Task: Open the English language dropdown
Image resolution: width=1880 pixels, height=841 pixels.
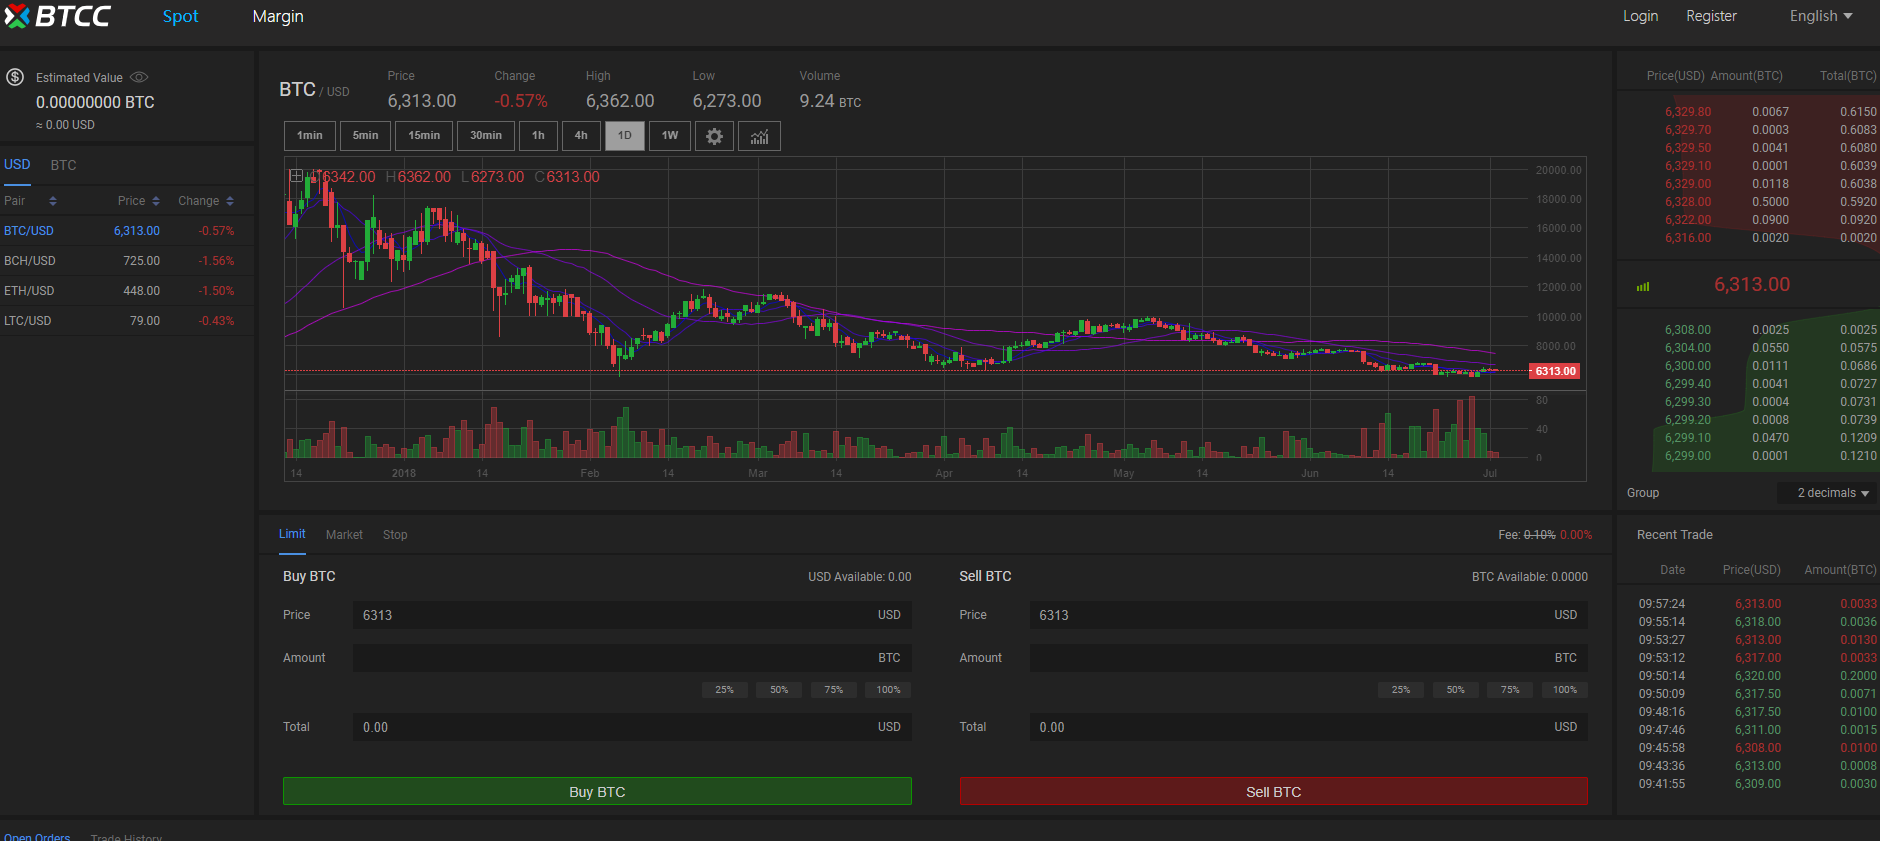Action: pyautogui.click(x=1821, y=16)
